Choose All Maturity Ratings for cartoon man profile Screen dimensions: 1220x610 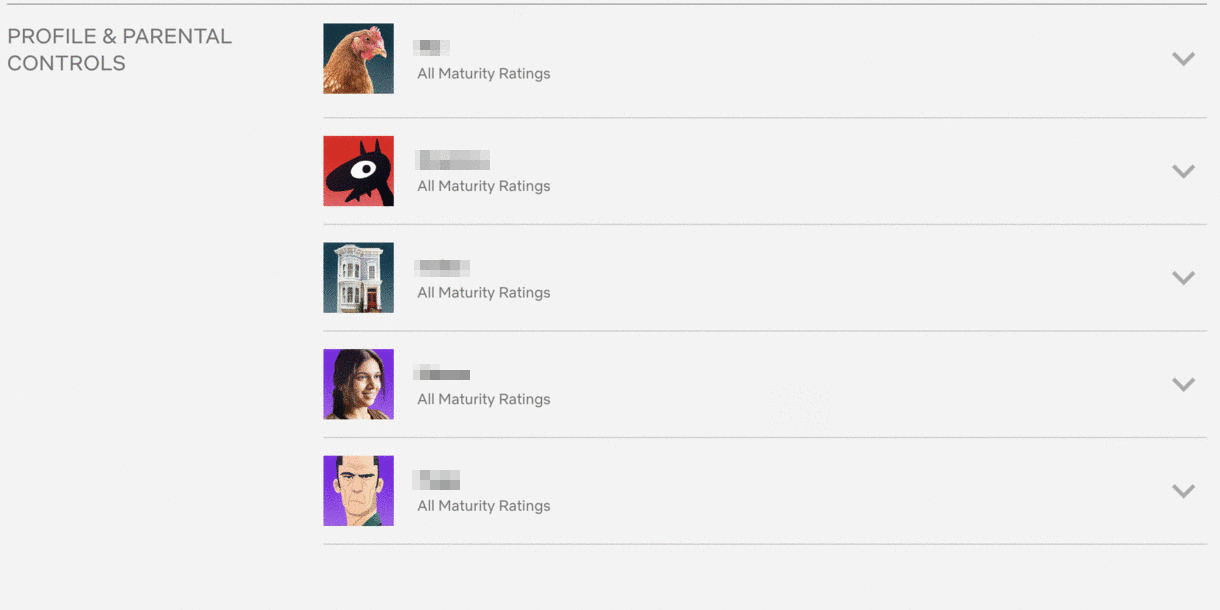[x=484, y=506]
